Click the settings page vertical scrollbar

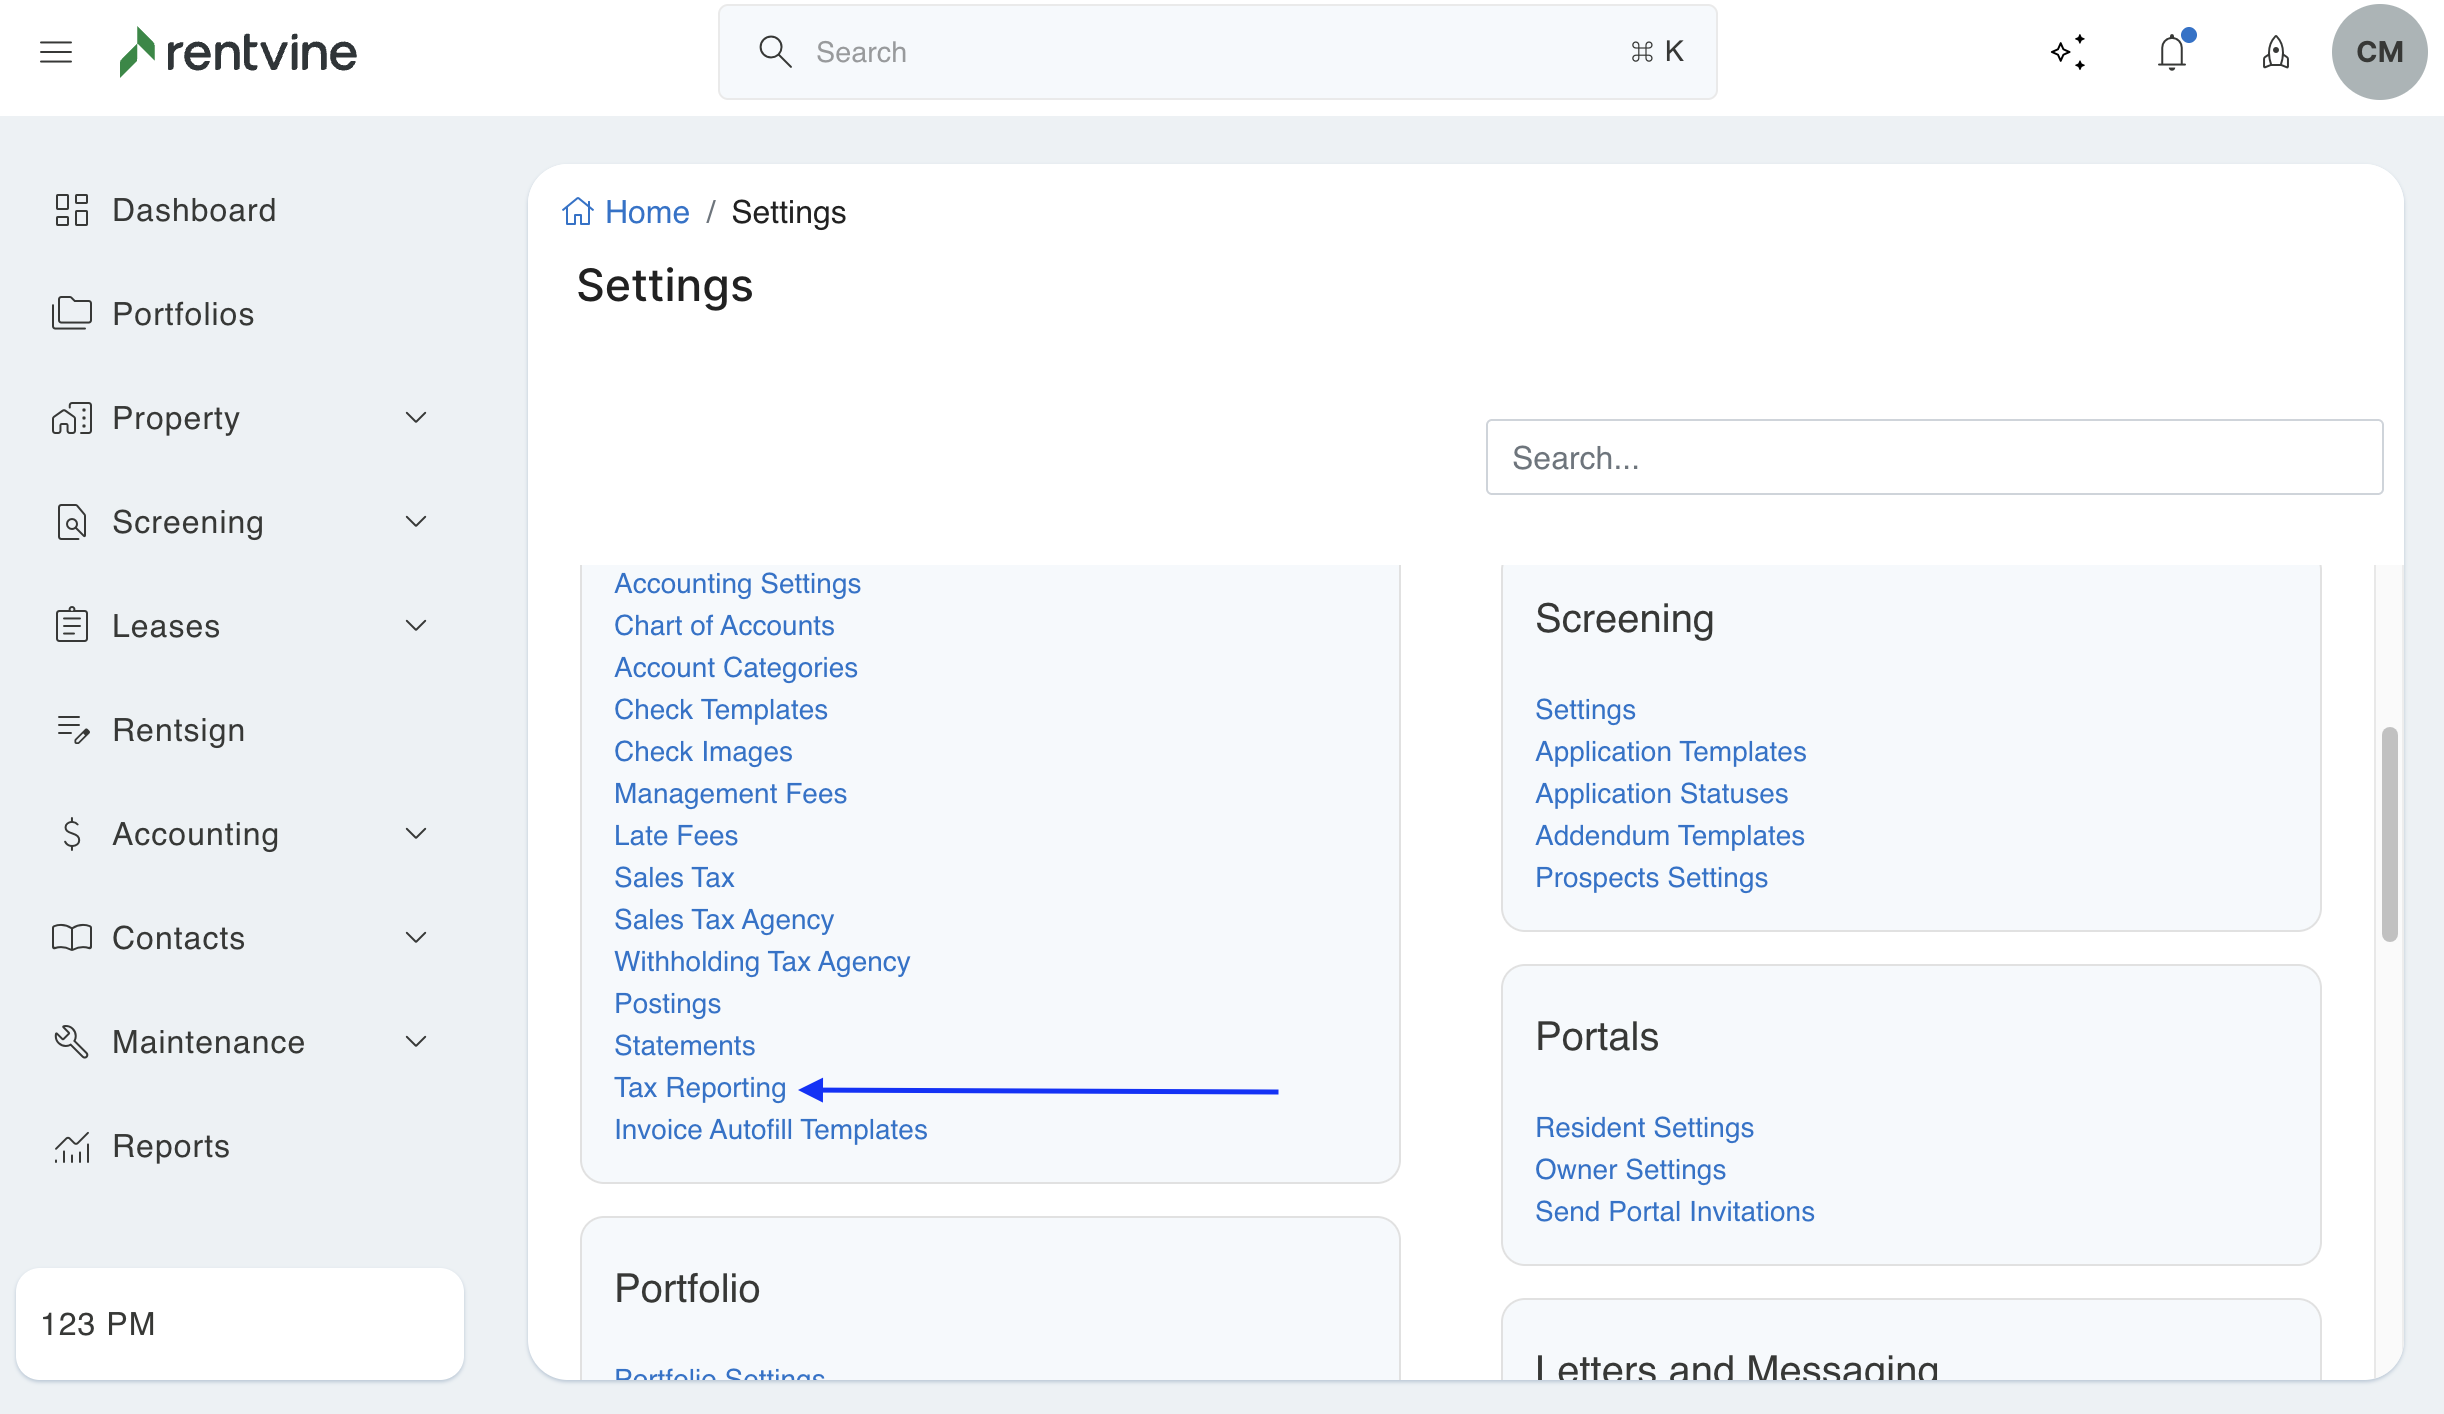point(2389,834)
